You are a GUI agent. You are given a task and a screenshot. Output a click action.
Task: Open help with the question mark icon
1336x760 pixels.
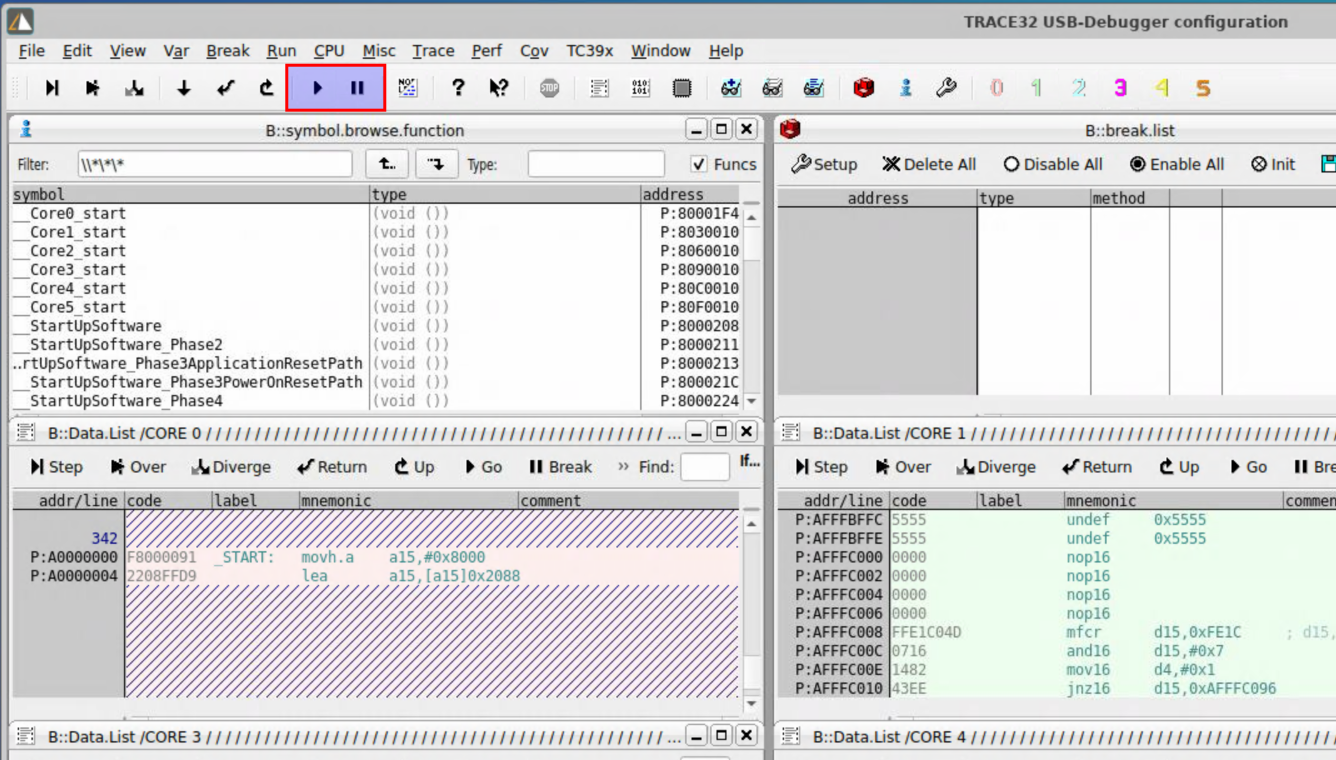click(x=458, y=88)
